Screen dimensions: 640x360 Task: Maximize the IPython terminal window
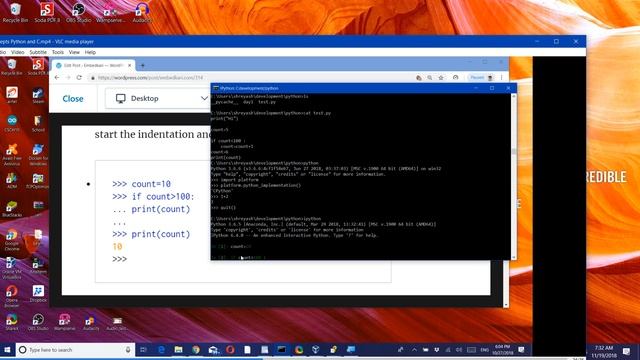tap(492, 88)
